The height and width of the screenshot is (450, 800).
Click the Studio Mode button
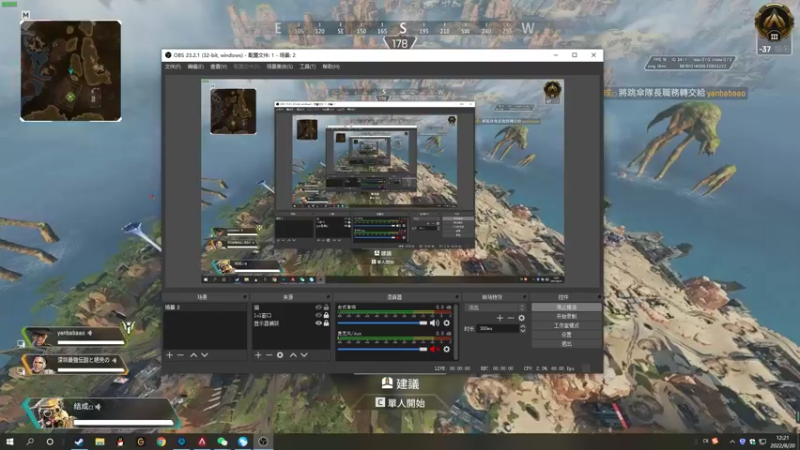(566, 326)
